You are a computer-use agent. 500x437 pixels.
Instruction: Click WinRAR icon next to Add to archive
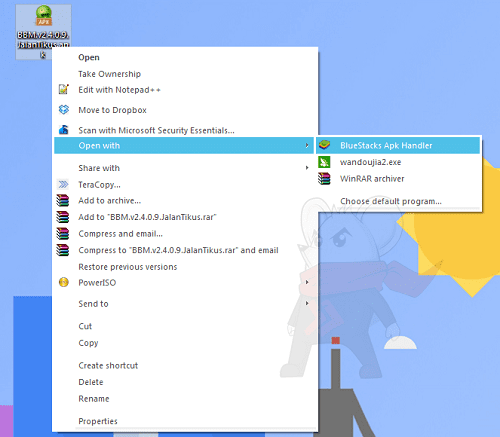[63, 200]
